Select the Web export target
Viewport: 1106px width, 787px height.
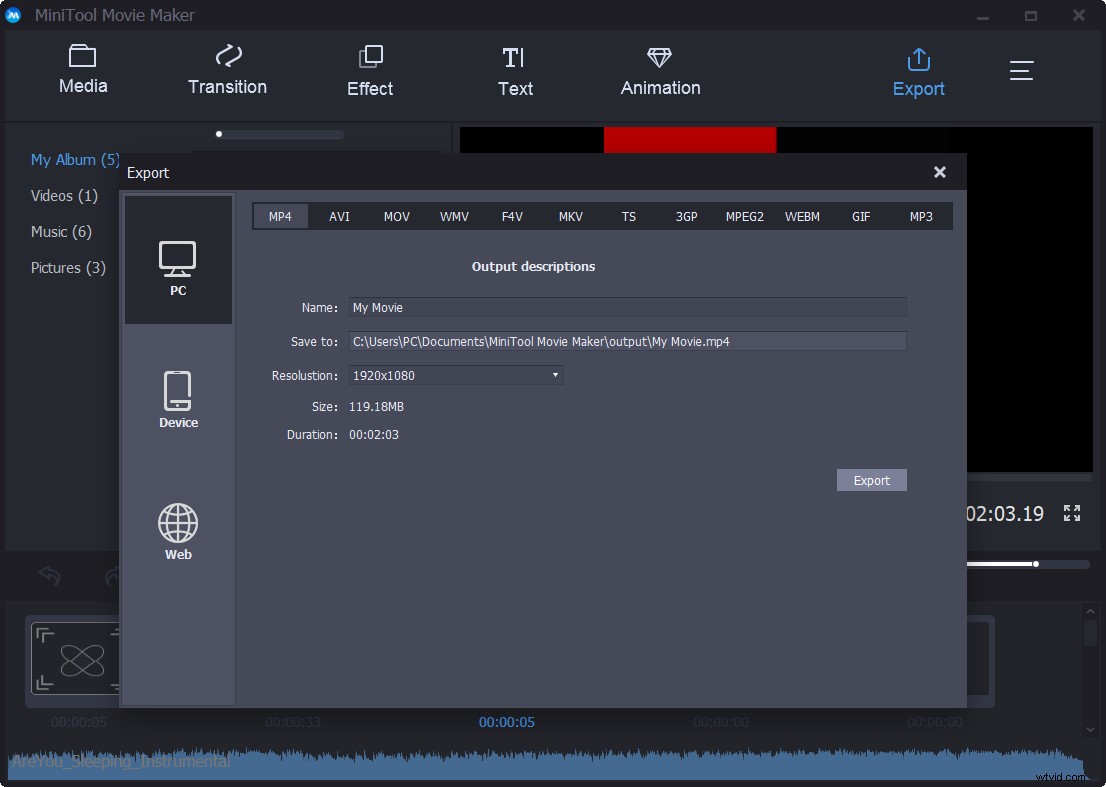178,530
